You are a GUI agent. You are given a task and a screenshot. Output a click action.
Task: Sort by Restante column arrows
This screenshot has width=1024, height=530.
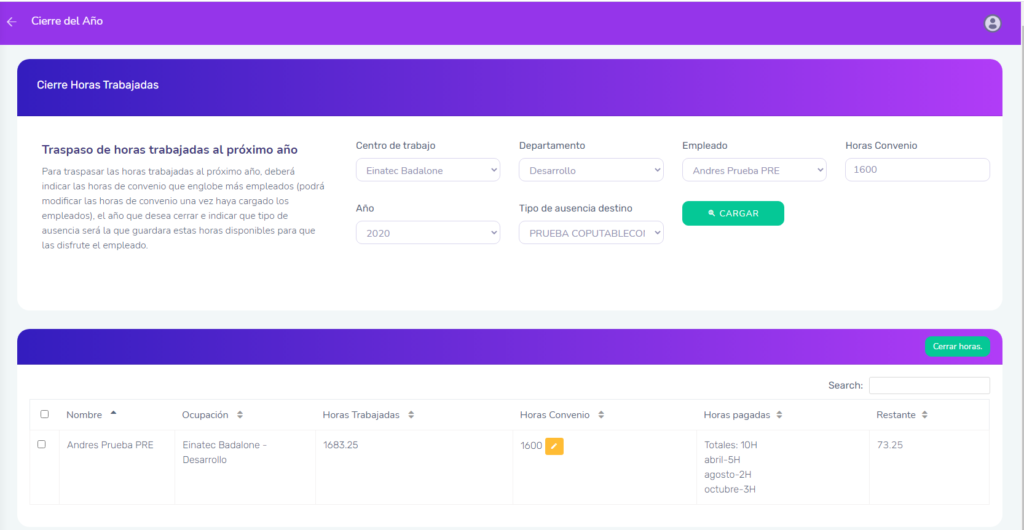tap(925, 415)
